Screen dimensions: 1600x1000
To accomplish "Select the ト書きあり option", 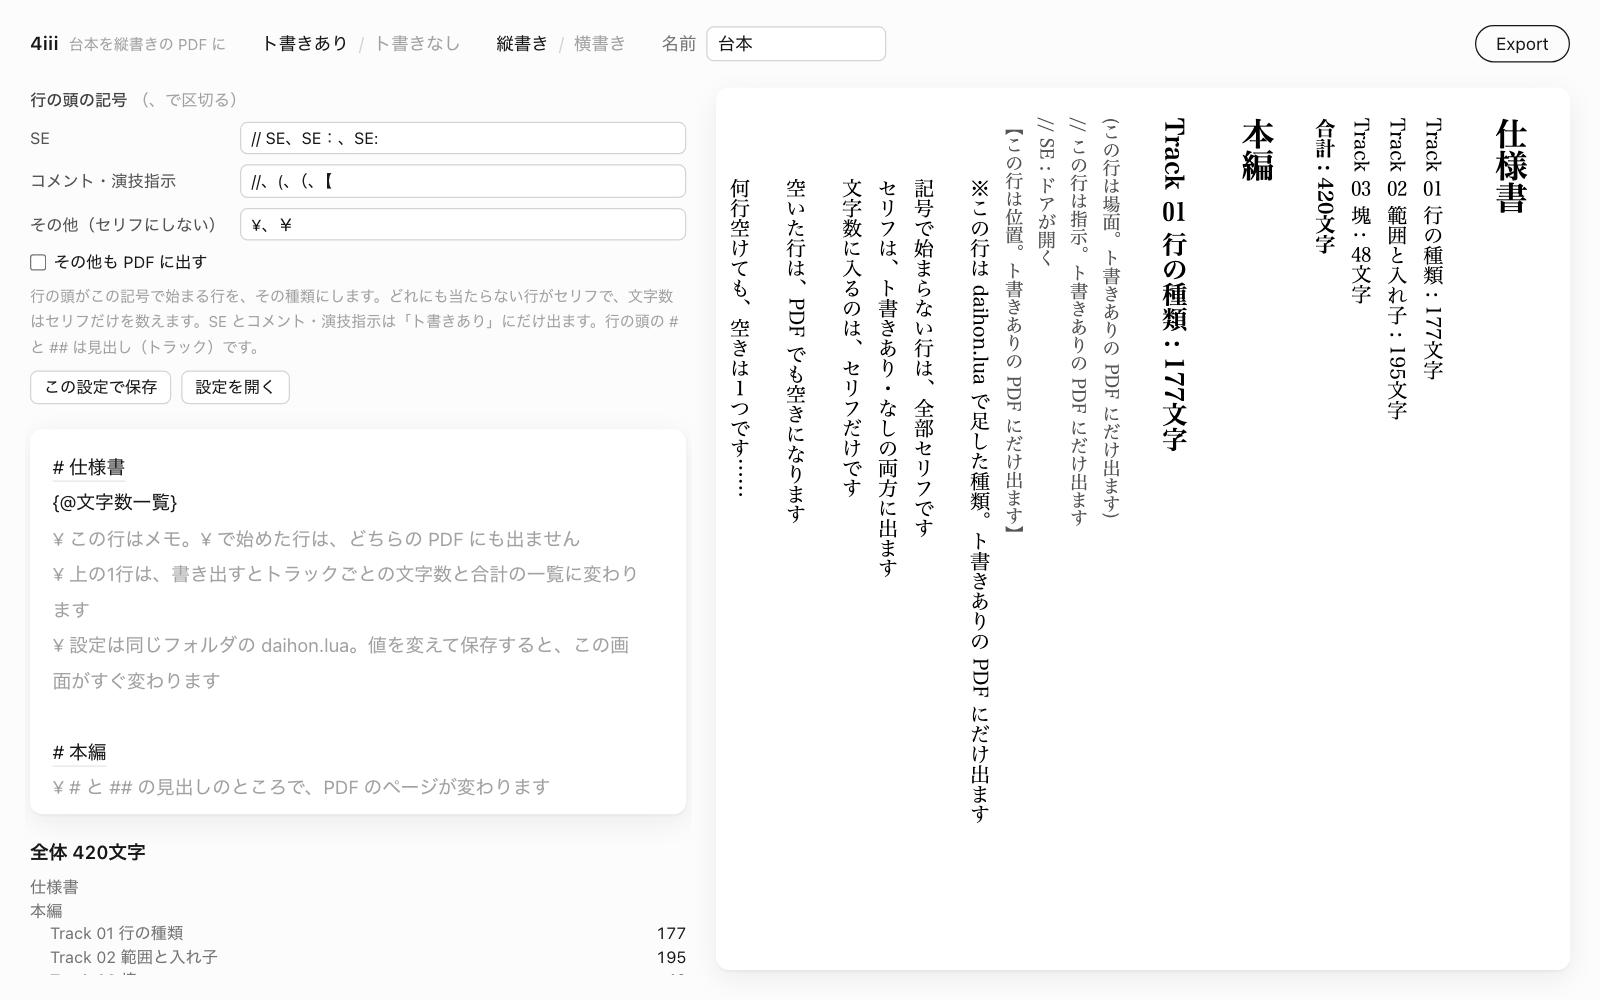I will click(x=304, y=44).
